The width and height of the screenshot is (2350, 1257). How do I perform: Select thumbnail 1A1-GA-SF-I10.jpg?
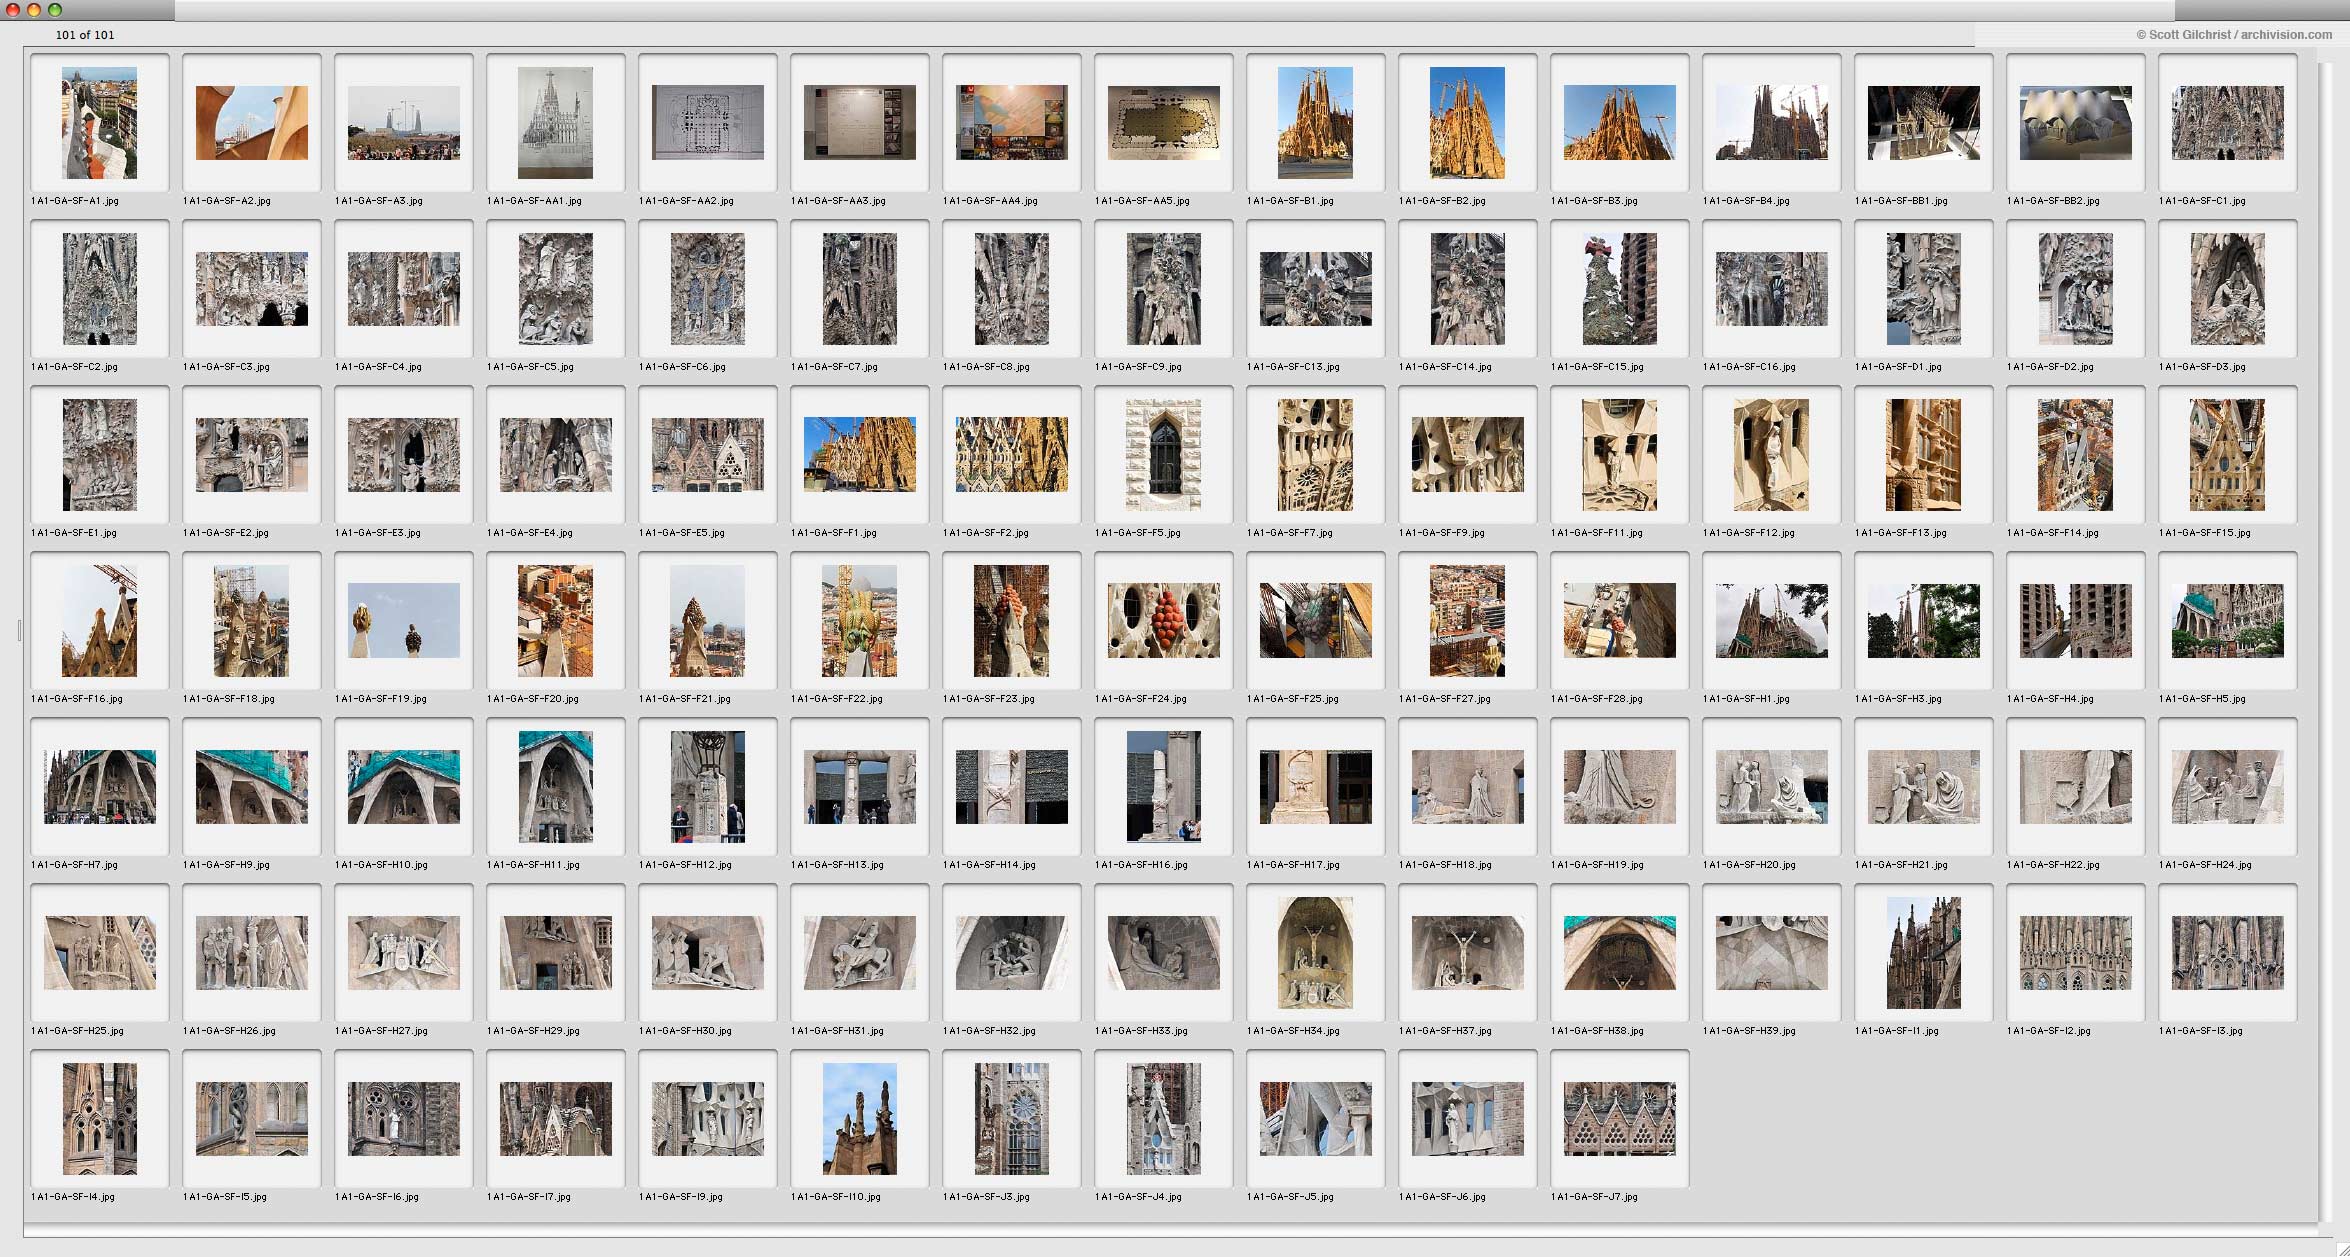[x=859, y=1119]
